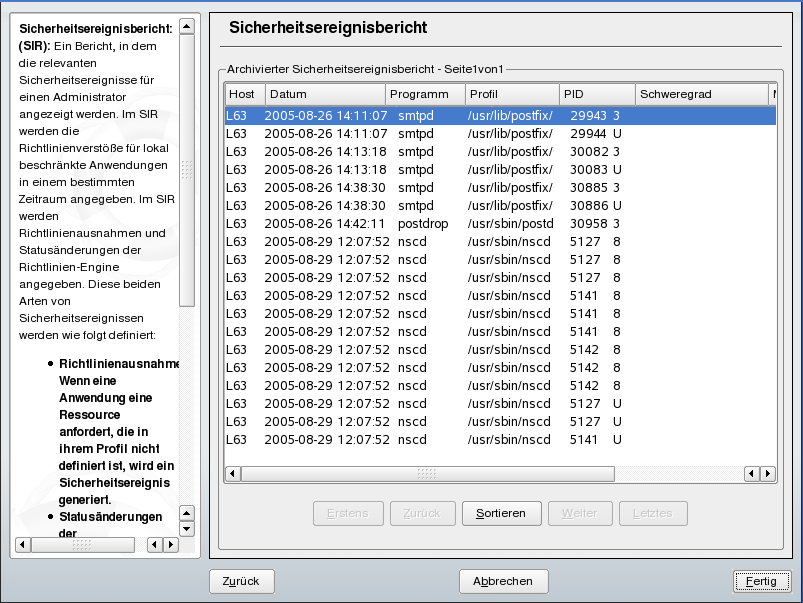
Task: Click the table's horizontal scrollbar thumb
Action: point(427,474)
